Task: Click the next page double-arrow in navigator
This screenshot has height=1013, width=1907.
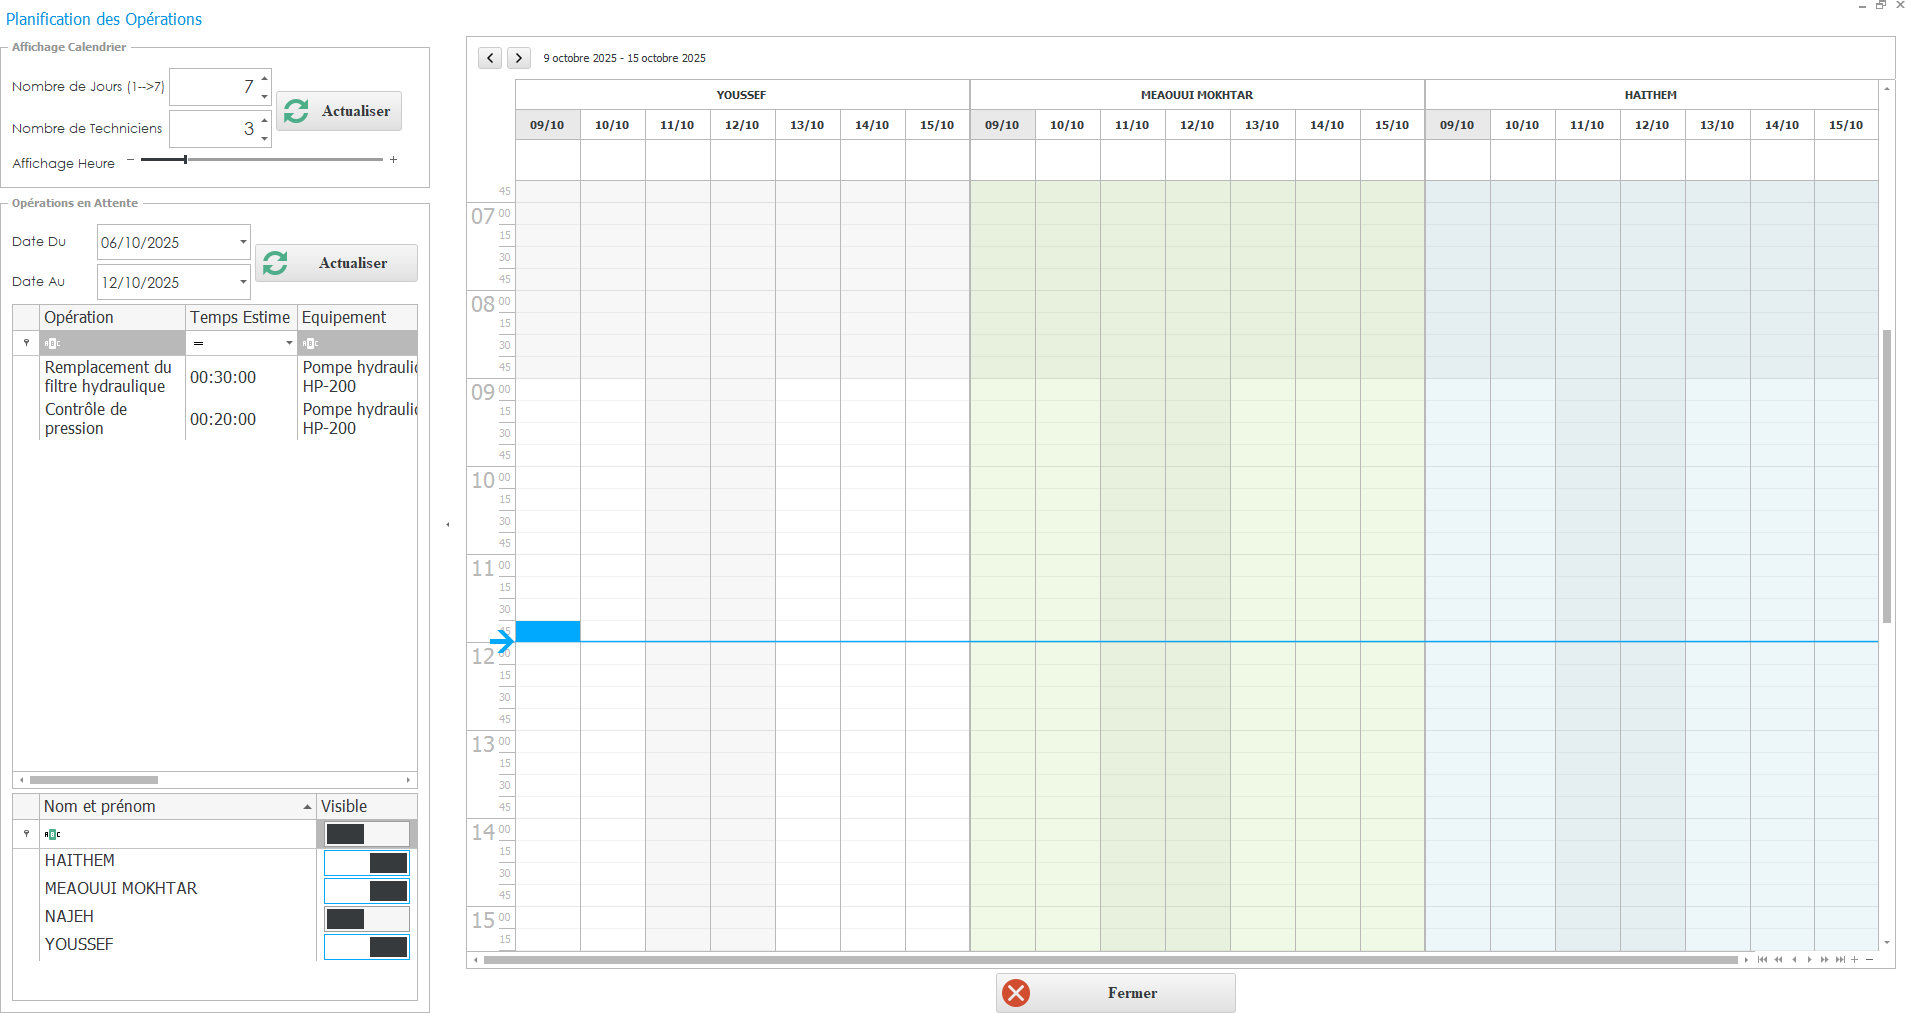Action: (x=1825, y=960)
